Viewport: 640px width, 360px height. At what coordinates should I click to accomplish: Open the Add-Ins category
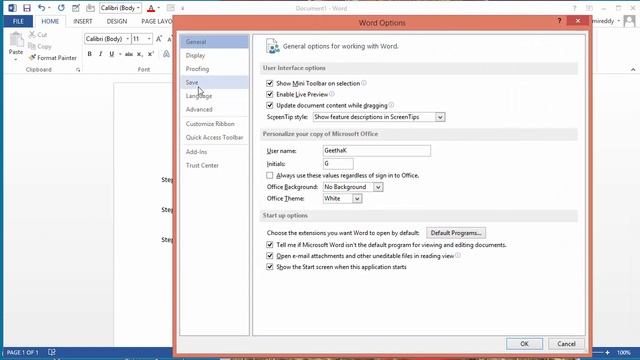click(x=214, y=152)
